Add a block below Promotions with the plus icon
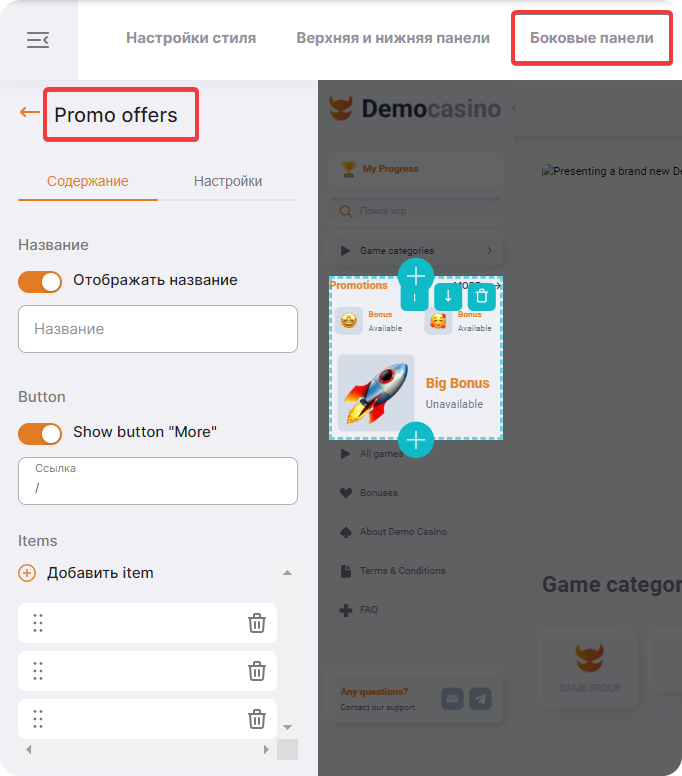 416,439
